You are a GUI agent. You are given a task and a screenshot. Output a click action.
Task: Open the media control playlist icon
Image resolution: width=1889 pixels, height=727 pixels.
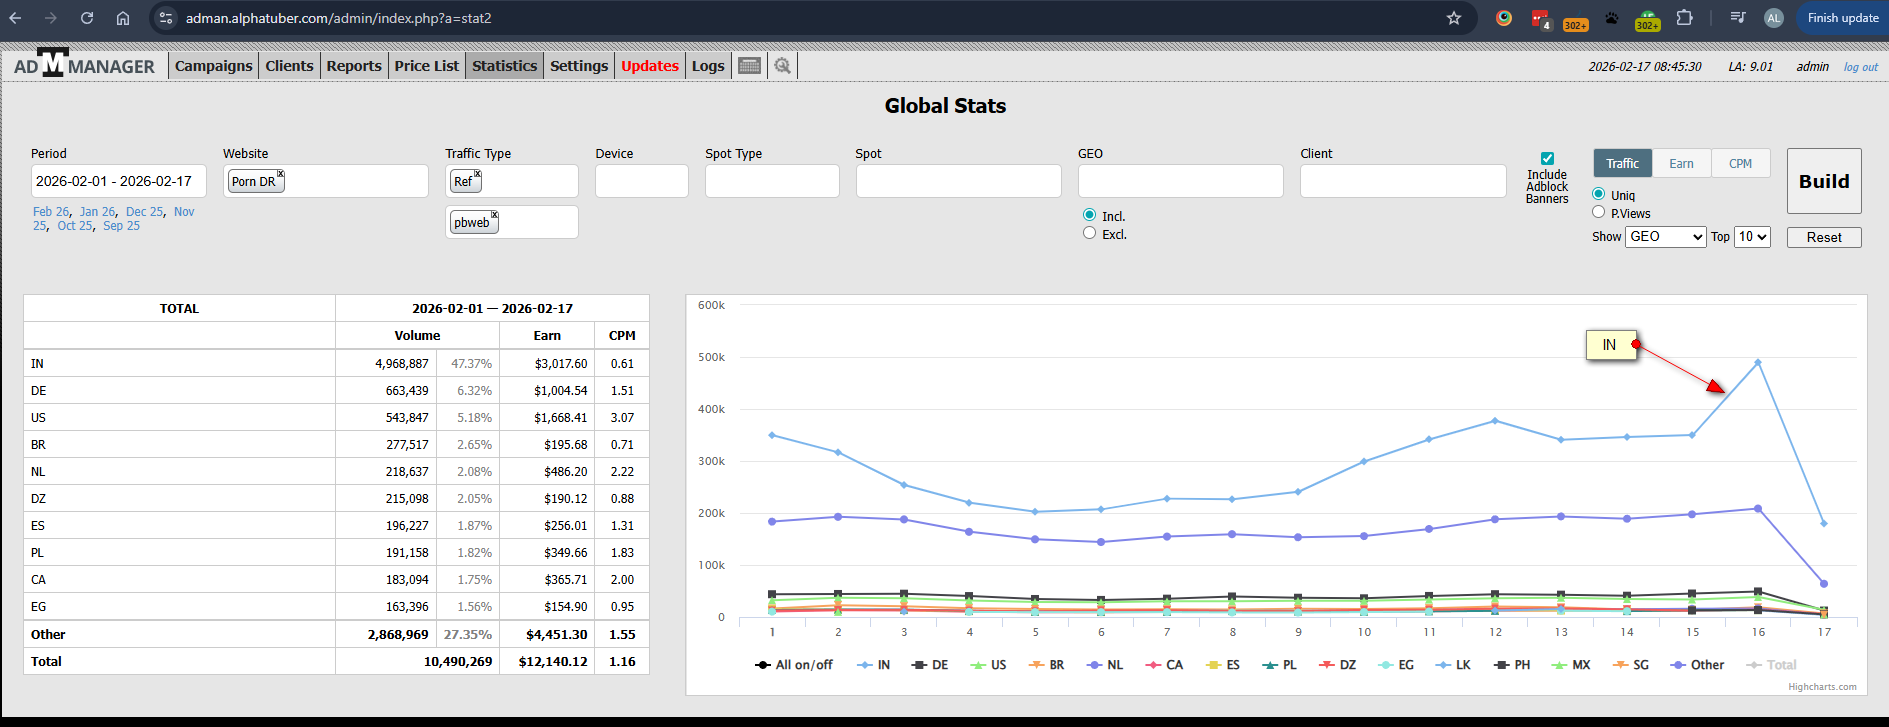1738,18
